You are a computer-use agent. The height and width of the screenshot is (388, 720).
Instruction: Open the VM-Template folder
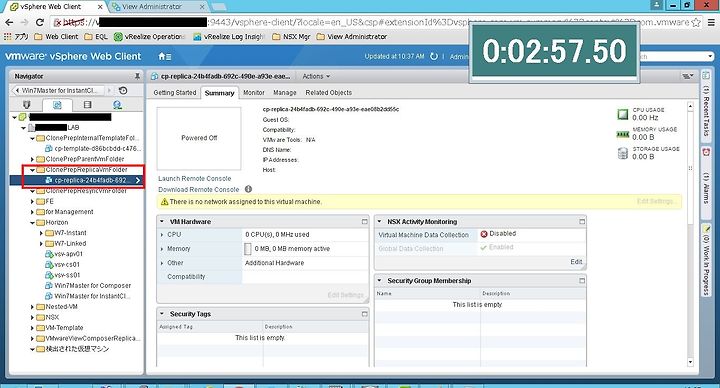pyautogui.click(x=60, y=328)
